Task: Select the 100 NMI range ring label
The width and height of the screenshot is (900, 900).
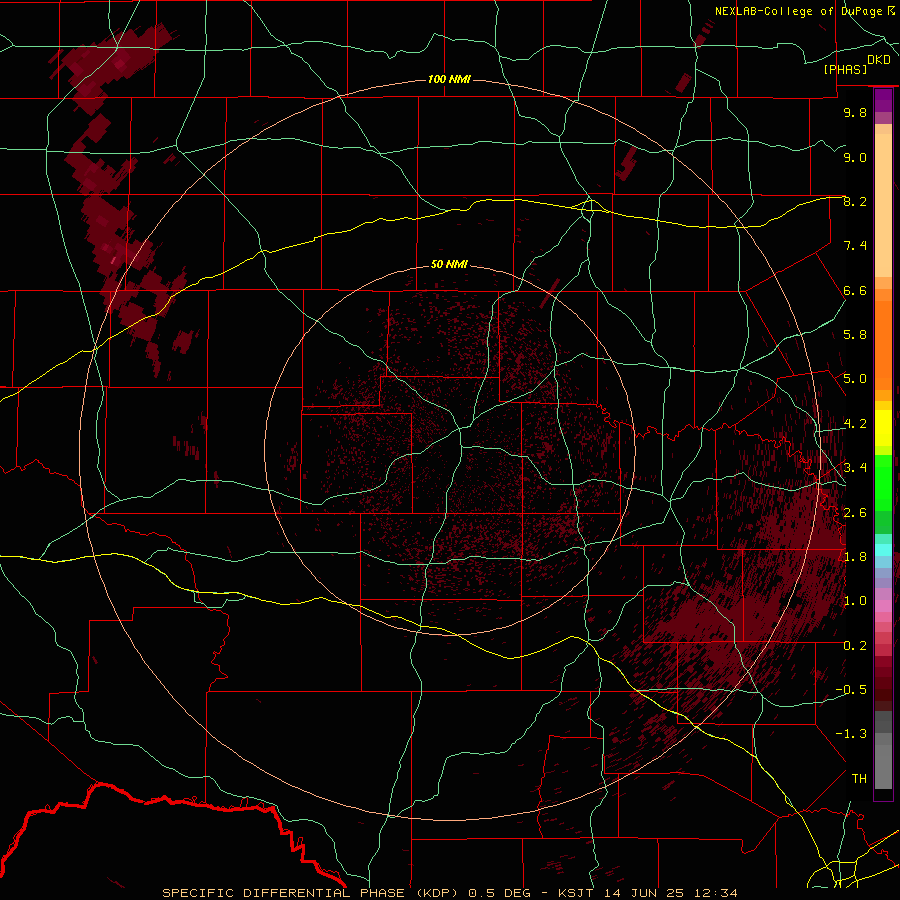Action: click(449, 79)
